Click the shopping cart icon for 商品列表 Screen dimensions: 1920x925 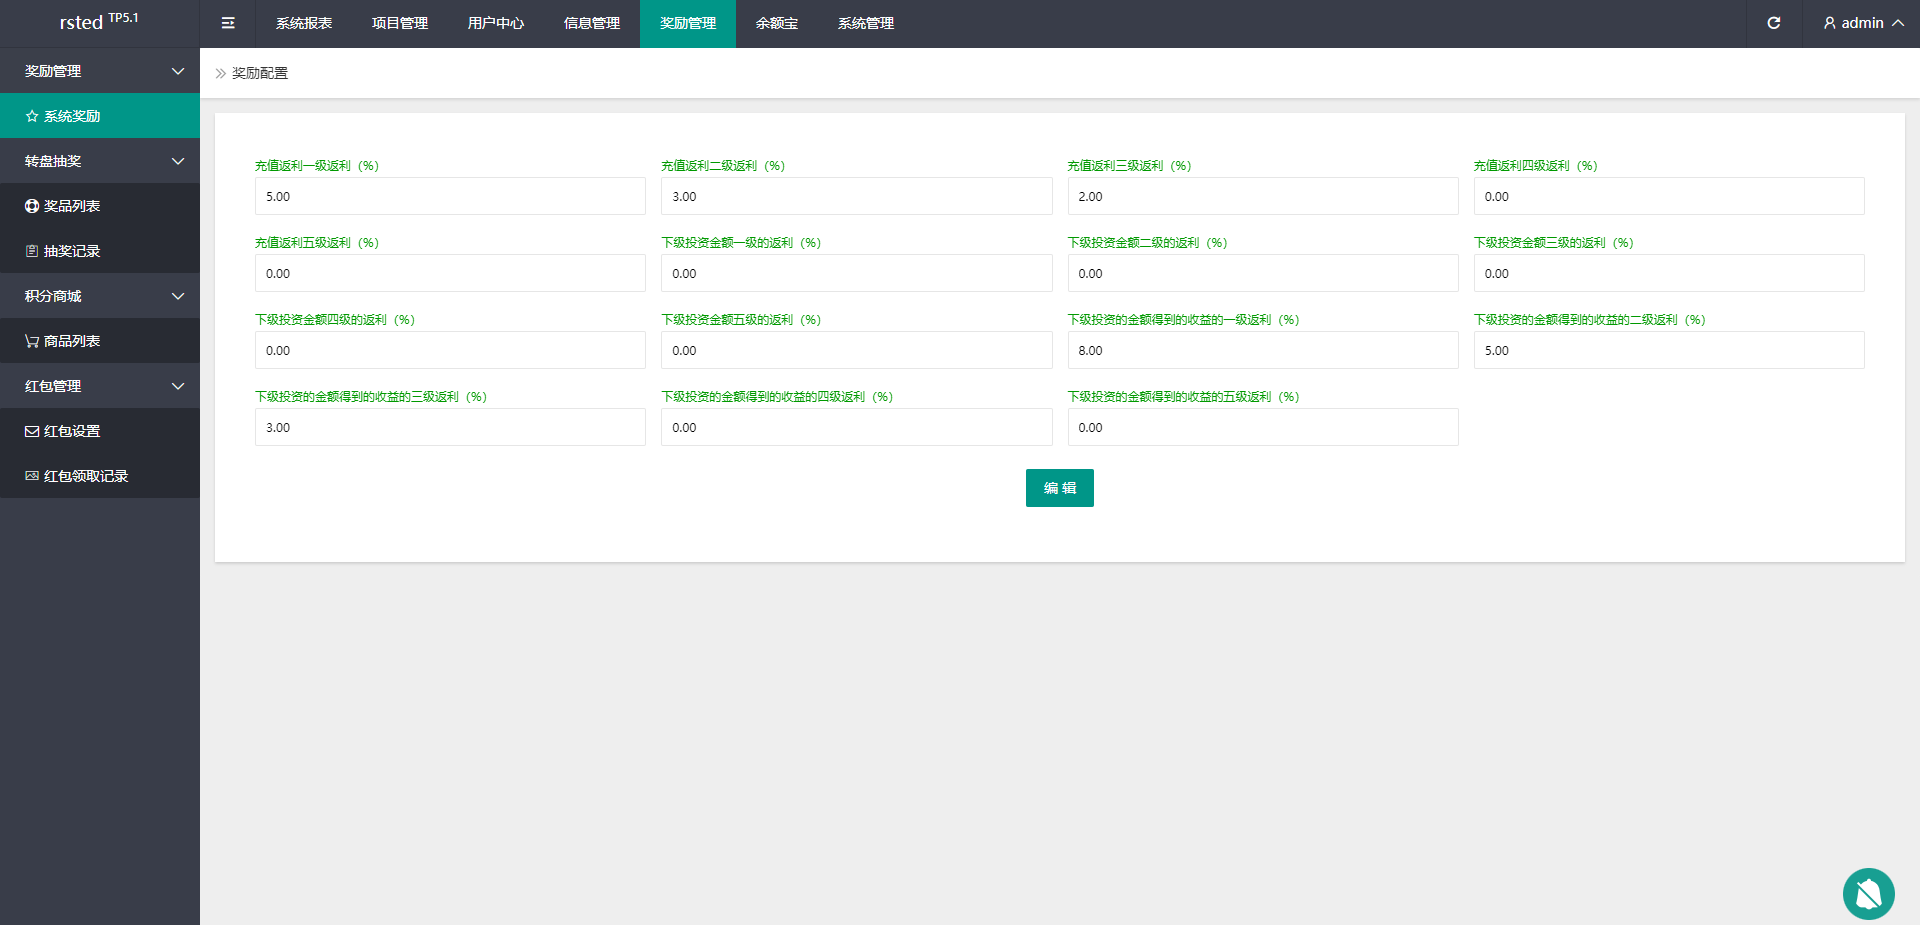click(x=32, y=341)
